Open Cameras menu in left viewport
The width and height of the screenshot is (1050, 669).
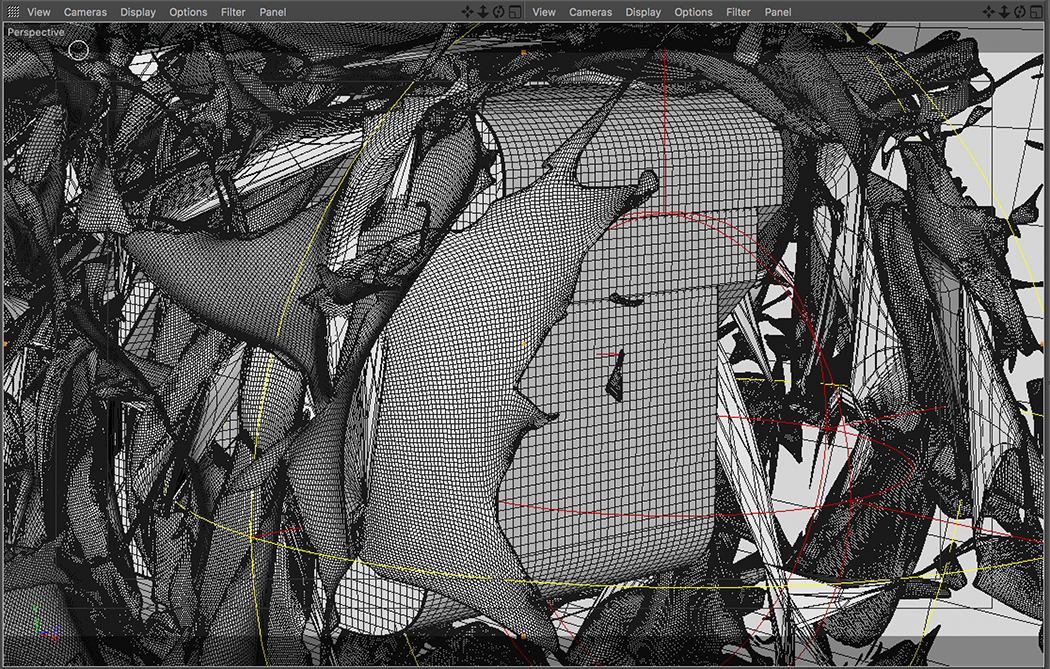click(x=85, y=12)
